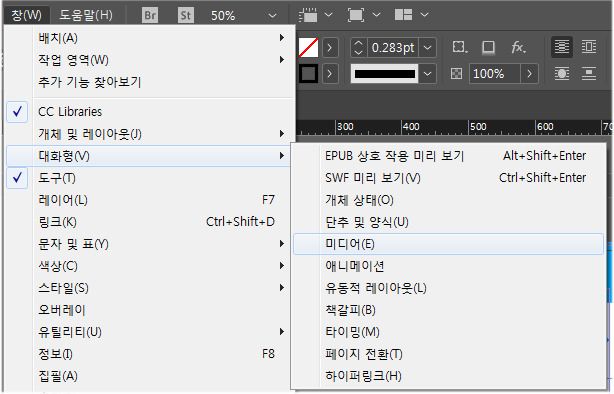Select wrap around object shape icon
The height and width of the screenshot is (394, 614).
coord(562,74)
